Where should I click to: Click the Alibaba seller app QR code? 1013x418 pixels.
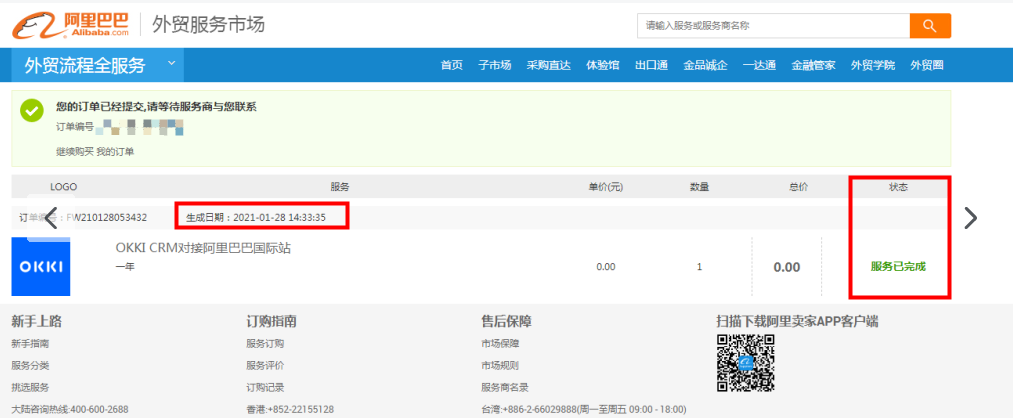(746, 363)
